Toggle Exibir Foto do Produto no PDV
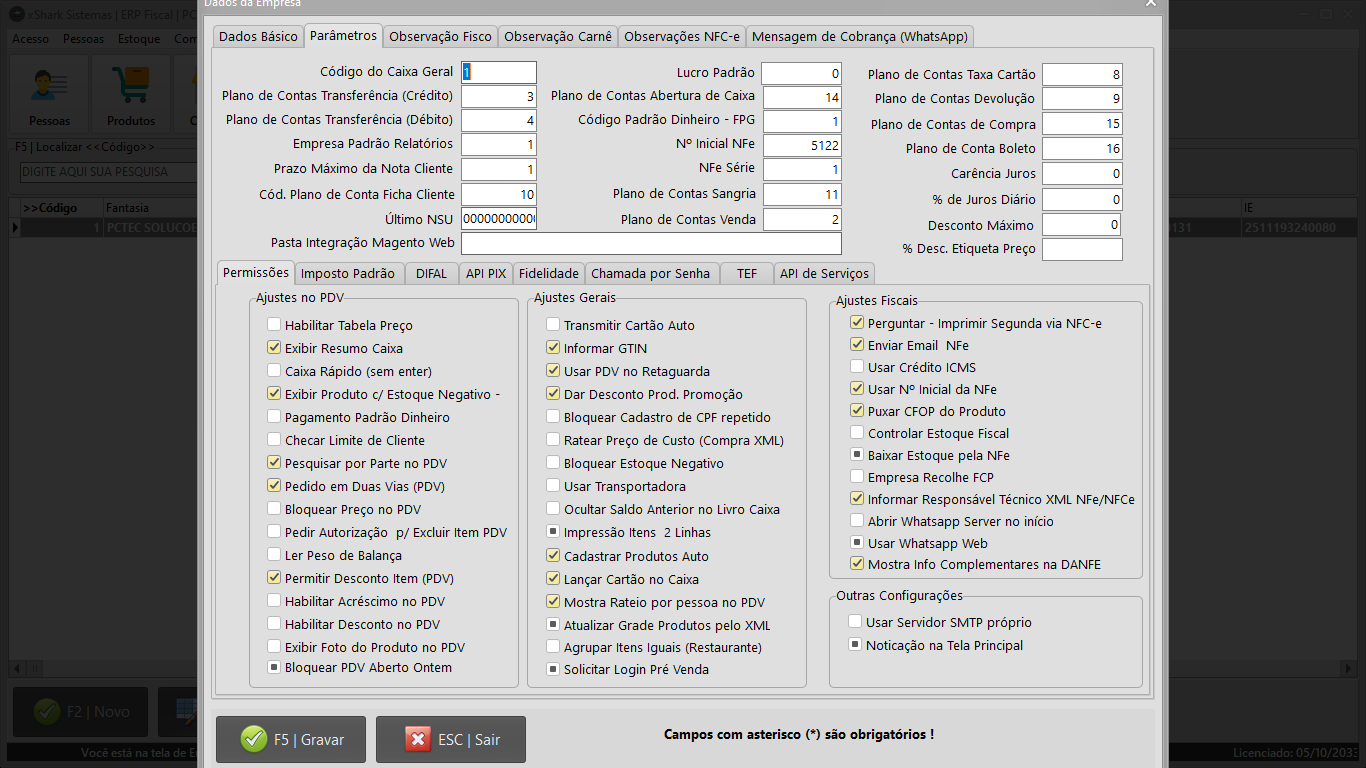Viewport: 1366px width, 768px height. (274, 647)
